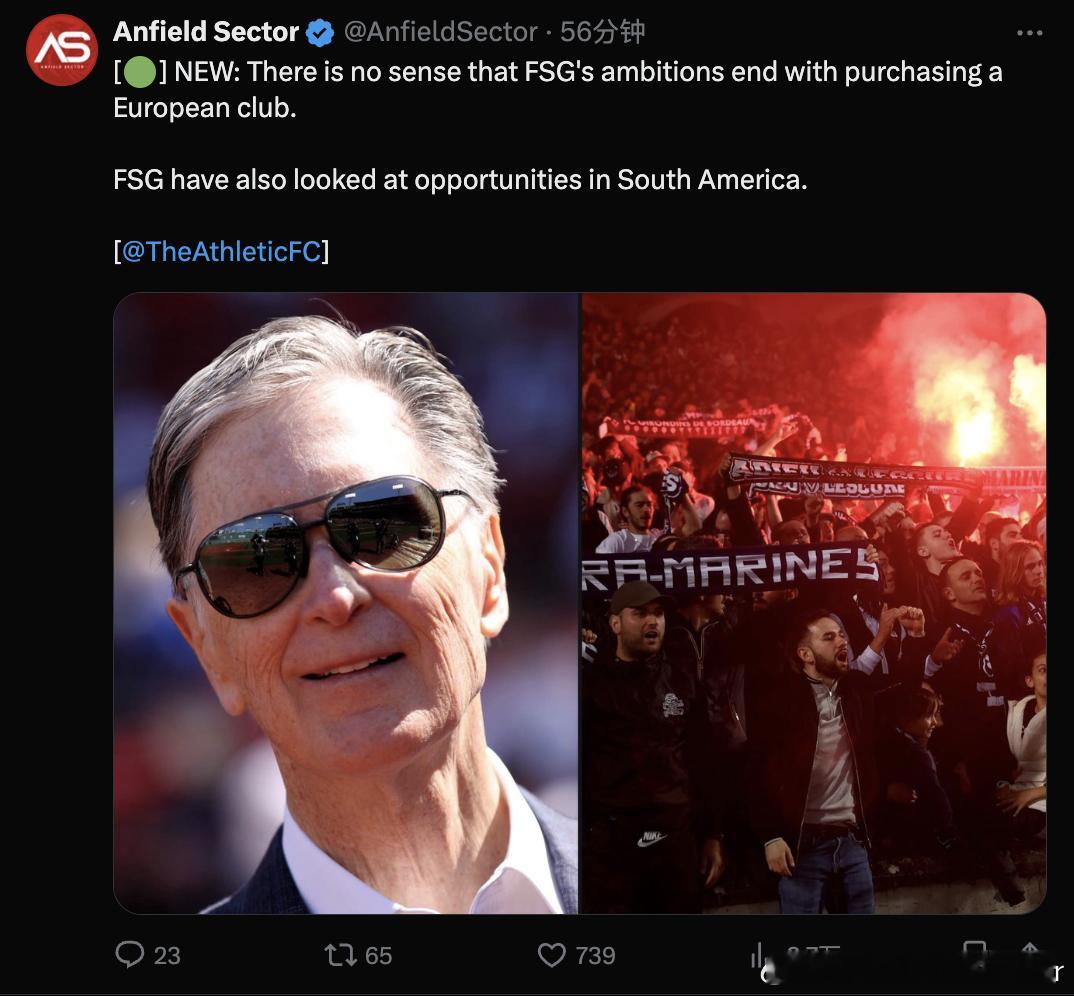This screenshot has height=996, width=1074.
Task: Open the photo of man in sunglasses
Action: pyautogui.click(x=346, y=603)
